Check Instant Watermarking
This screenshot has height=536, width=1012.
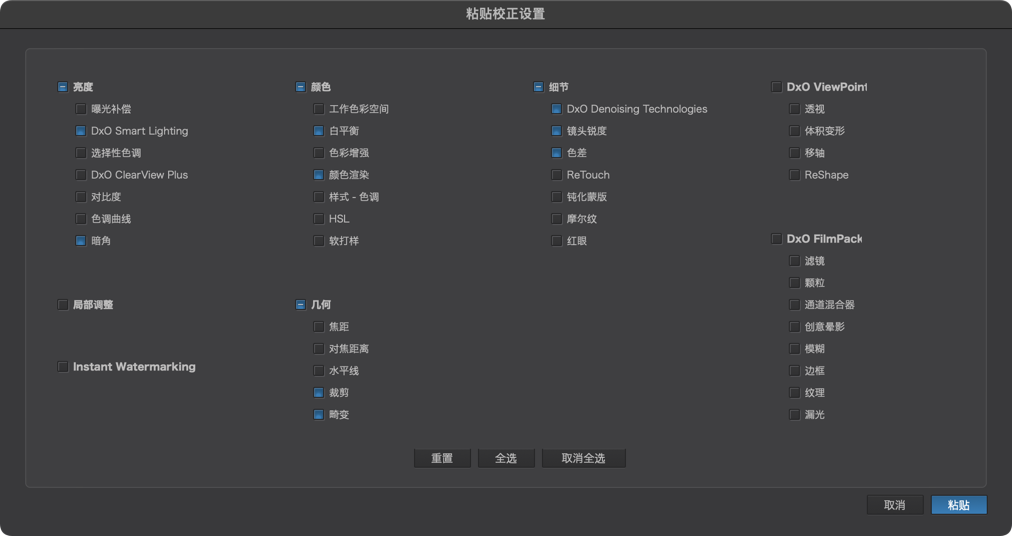pyautogui.click(x=63, y=367)
